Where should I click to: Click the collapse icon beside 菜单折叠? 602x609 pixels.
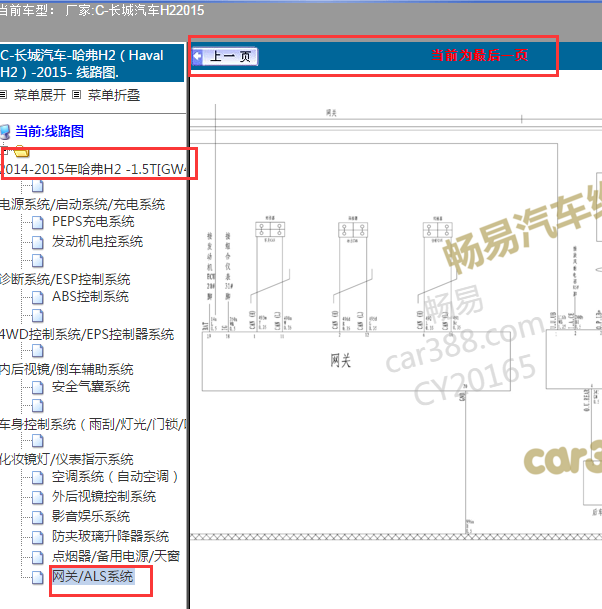pyautogui.click(x=77, y=94)
